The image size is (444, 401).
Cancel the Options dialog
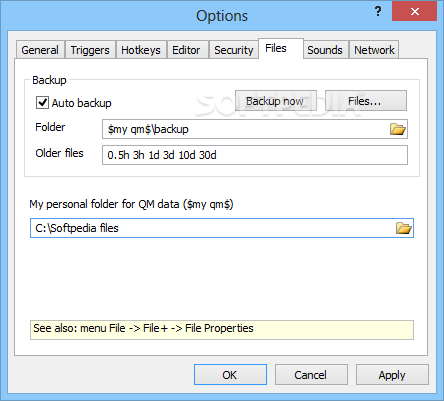(311, 375)
